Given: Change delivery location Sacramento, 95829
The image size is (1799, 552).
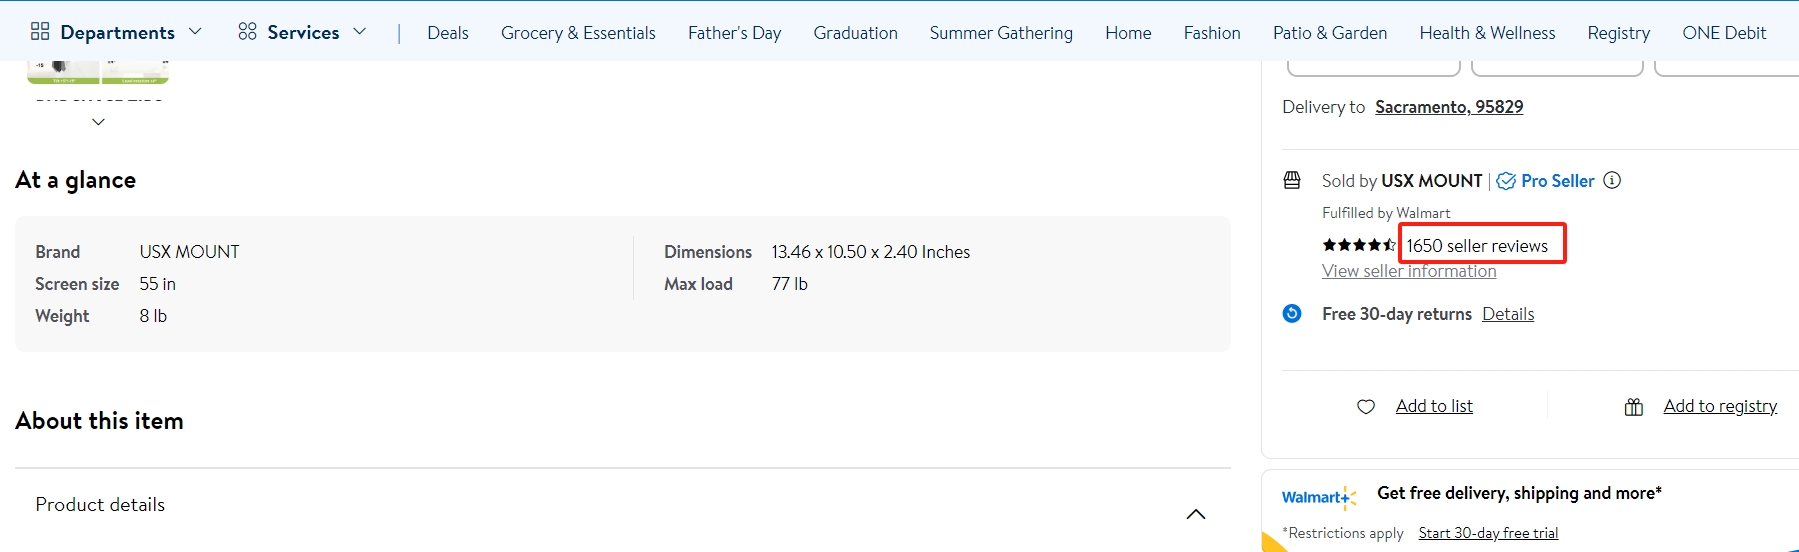Looking at the screenshot, I should click(1449, 107).
